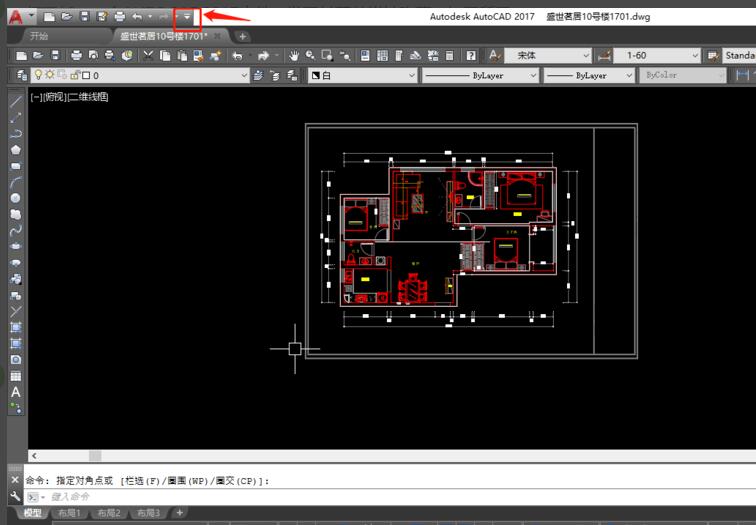This screenshot has height=525, width=756.
Task: Toggle layer 0 on/off lightbulb
Action: point(39,75)
